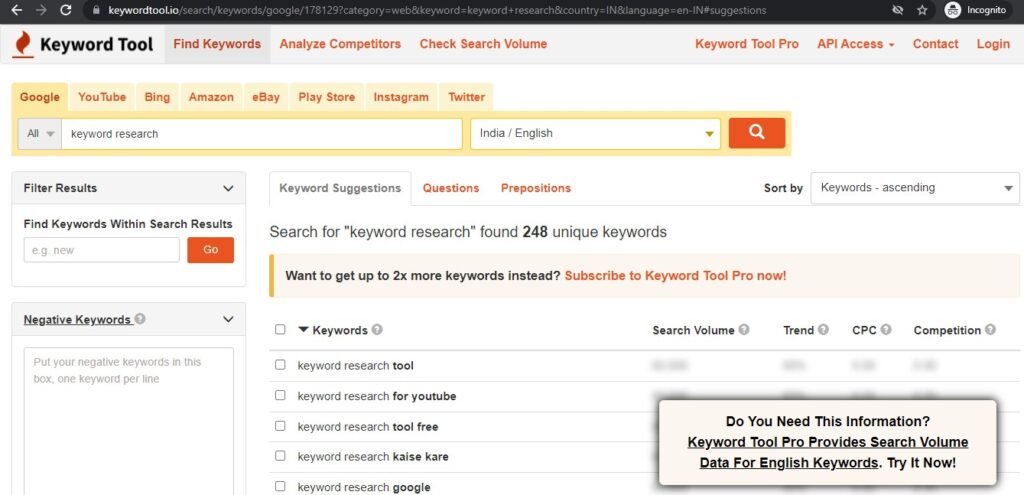Screen dimensions: 1024x495
Task: Check the 'keyword research tool' row checkbox
Action: 280,364
